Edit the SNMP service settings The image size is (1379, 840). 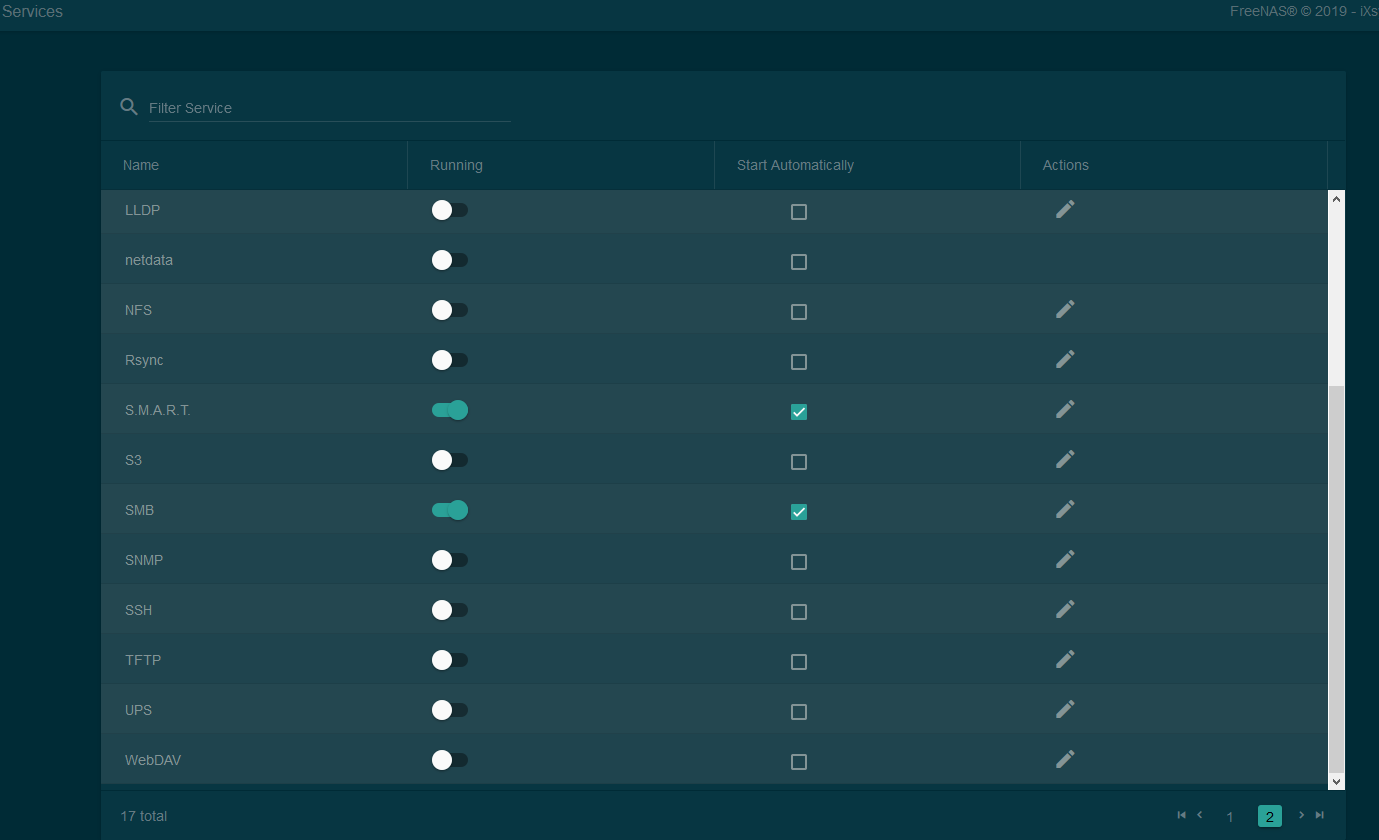1065,559
